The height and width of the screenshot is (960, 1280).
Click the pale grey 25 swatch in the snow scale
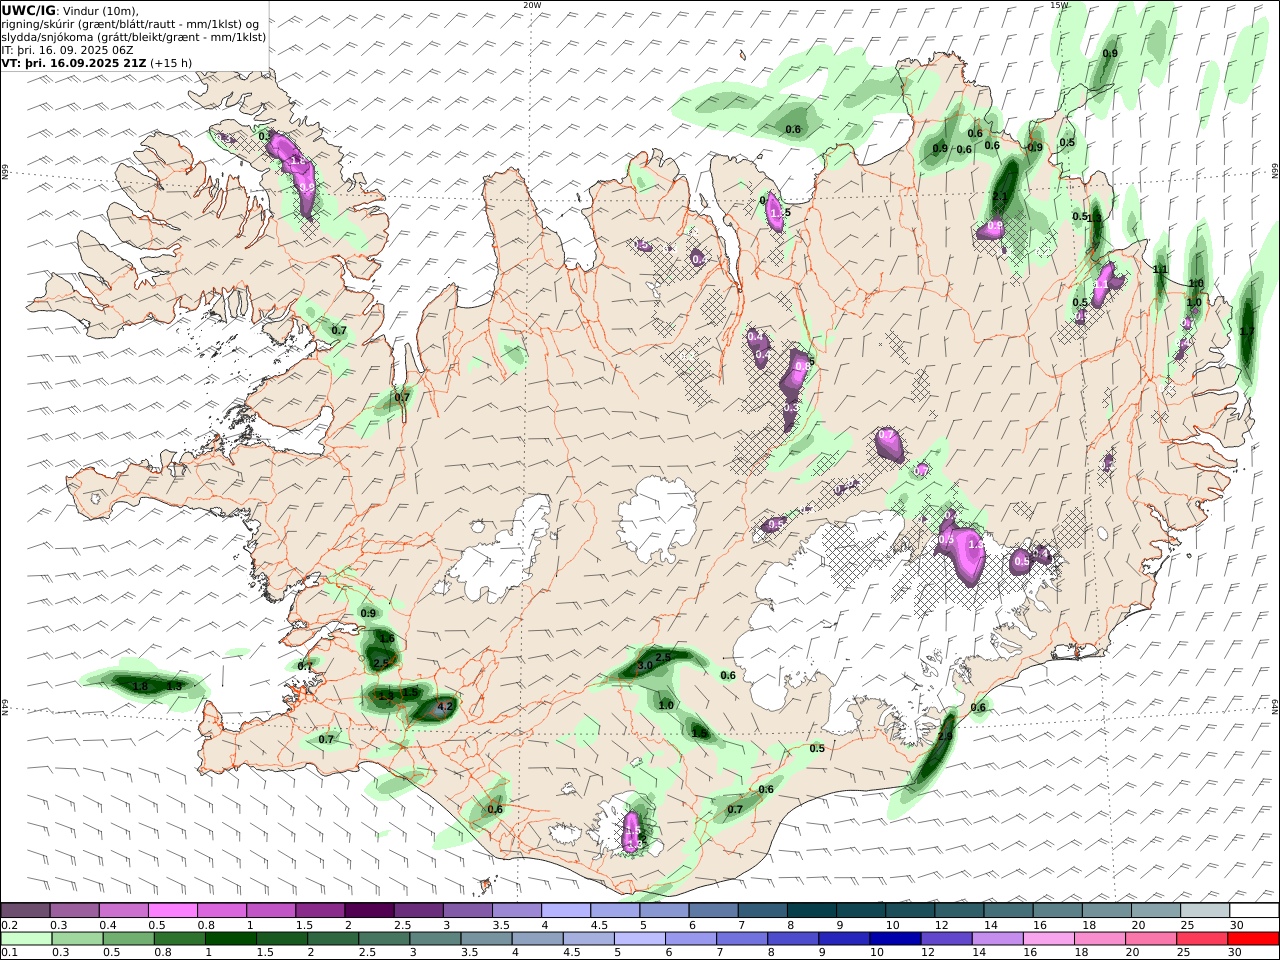coord(1205,911)
